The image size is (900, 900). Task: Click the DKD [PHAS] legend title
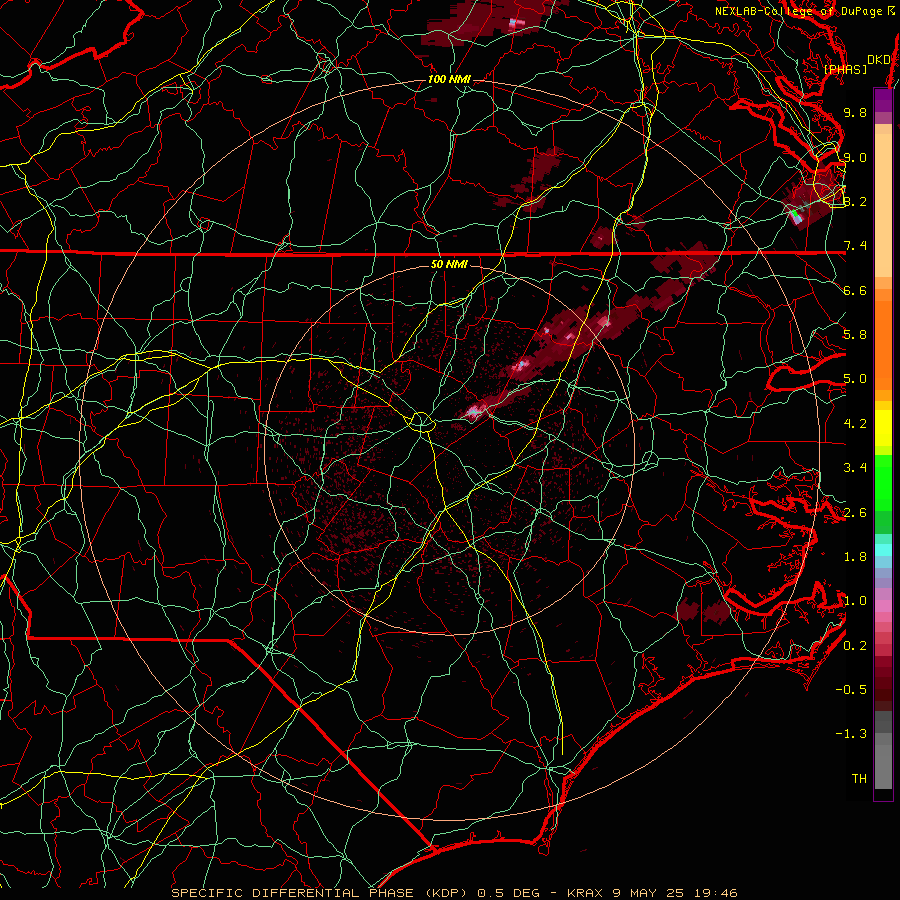coord(856,64)
